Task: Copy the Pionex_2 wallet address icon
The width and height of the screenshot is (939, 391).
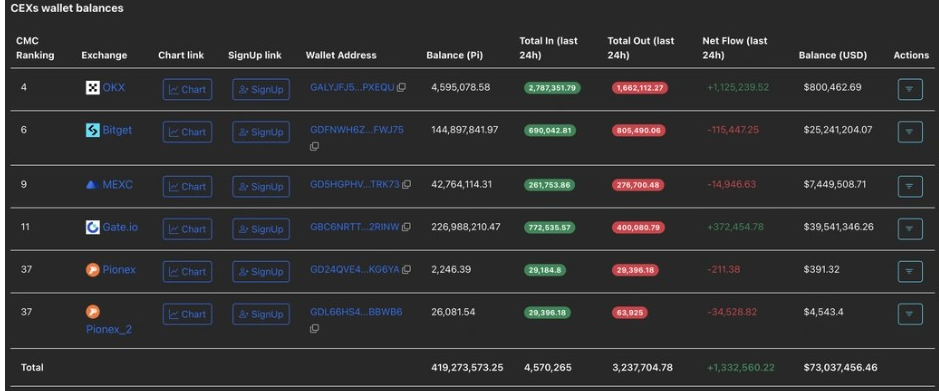Action: point(314,329)
